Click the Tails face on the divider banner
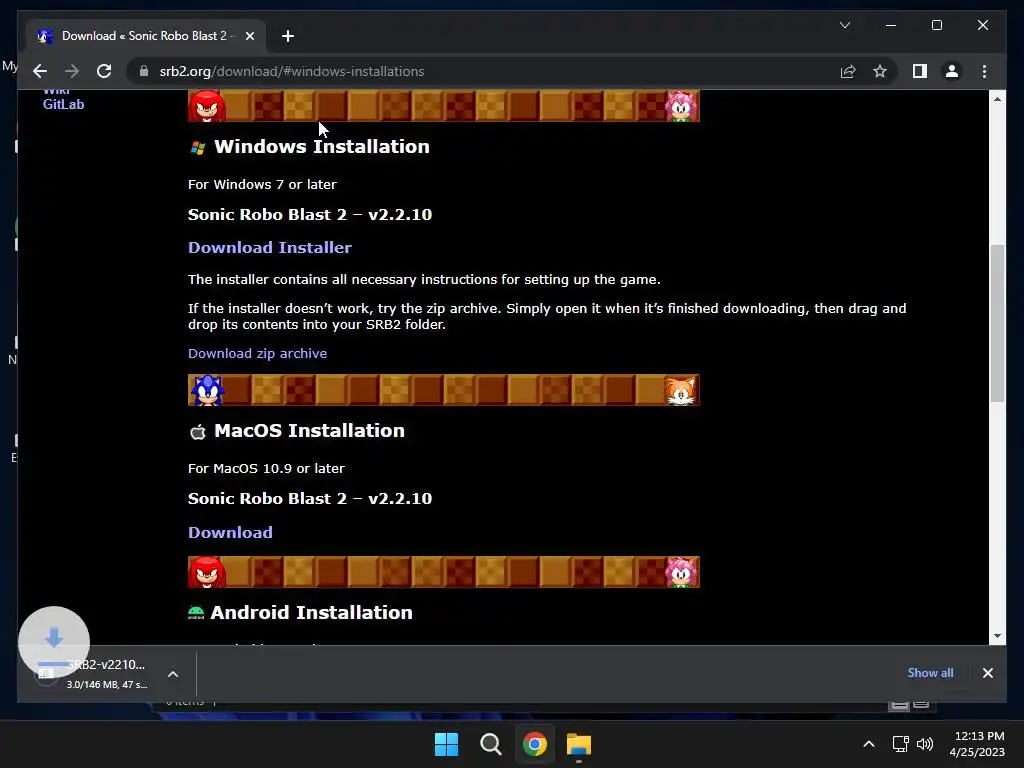This screenshot has height=768, width=1024. (681, 390)
